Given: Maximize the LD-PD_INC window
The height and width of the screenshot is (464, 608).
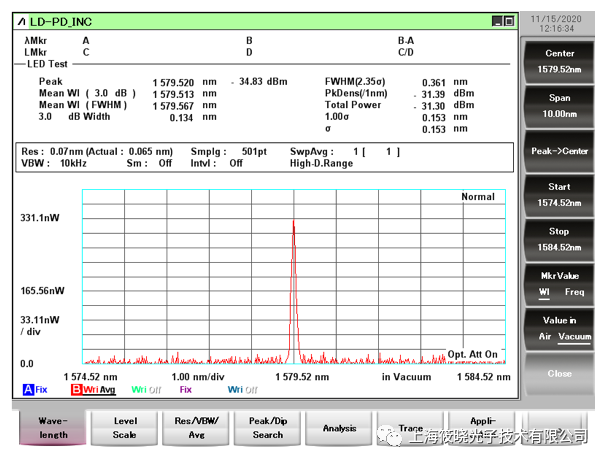Looking at the screenshot, I should (x=509, y=21).
